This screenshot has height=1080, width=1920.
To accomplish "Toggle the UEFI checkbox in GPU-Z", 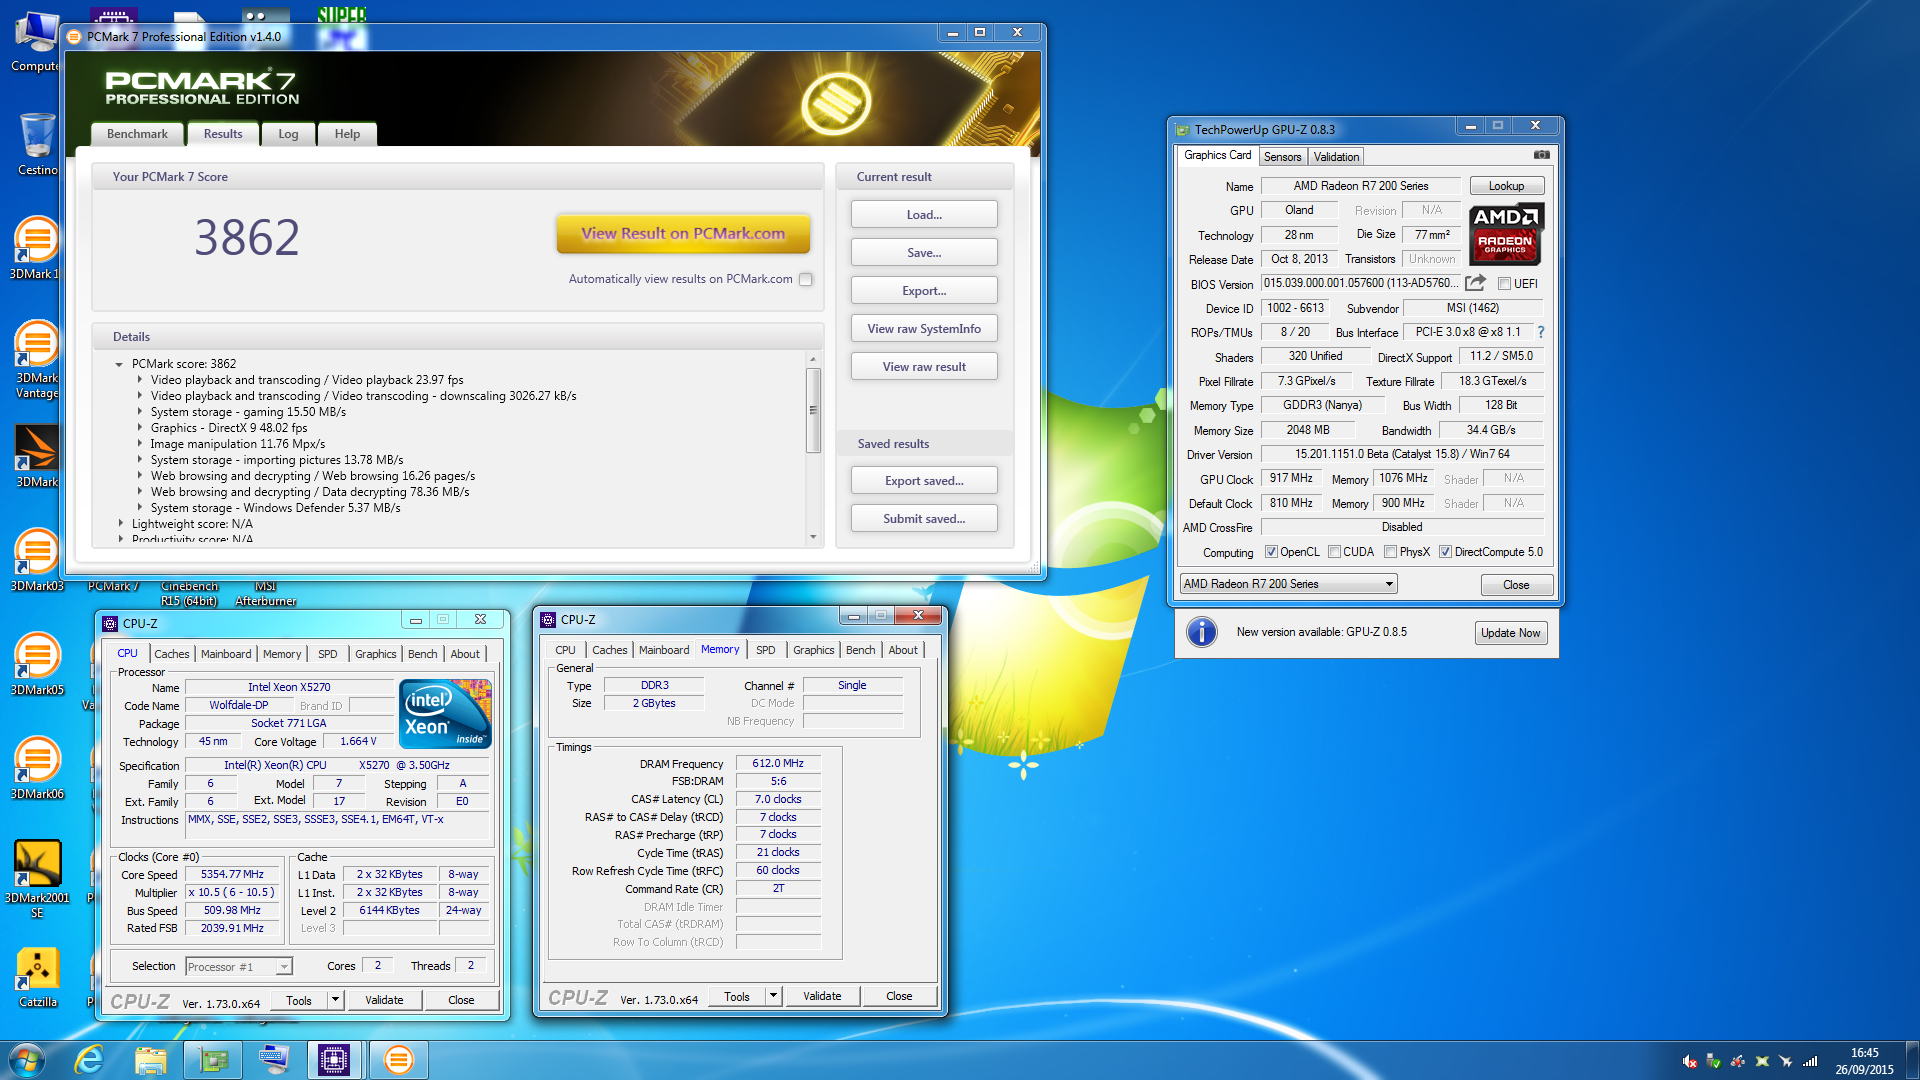I will pyautogui.click(x=1503, y=284).
